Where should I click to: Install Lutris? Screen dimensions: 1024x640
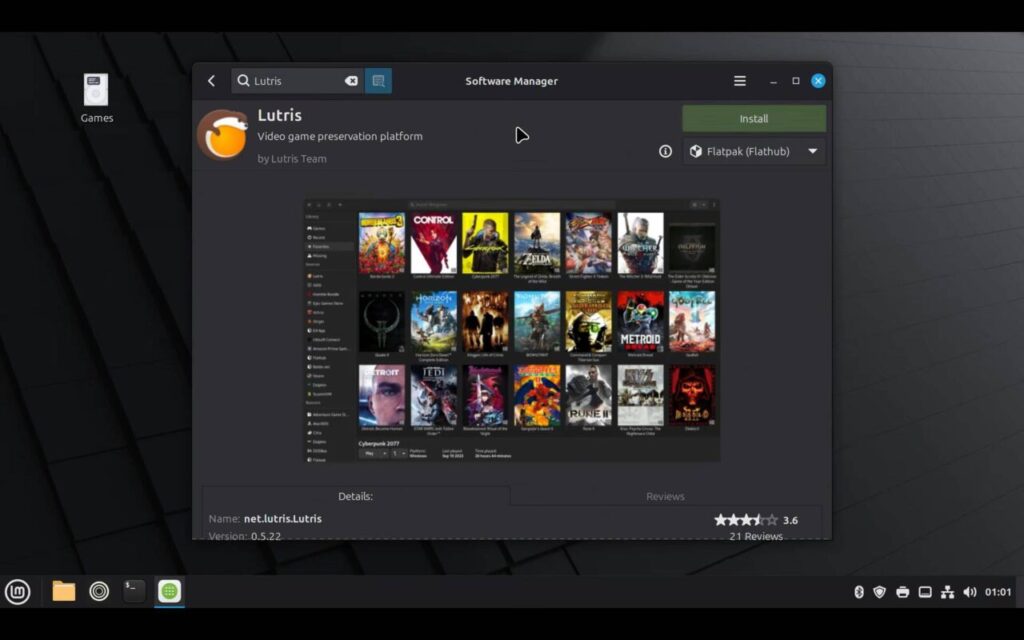coord(754,119)
